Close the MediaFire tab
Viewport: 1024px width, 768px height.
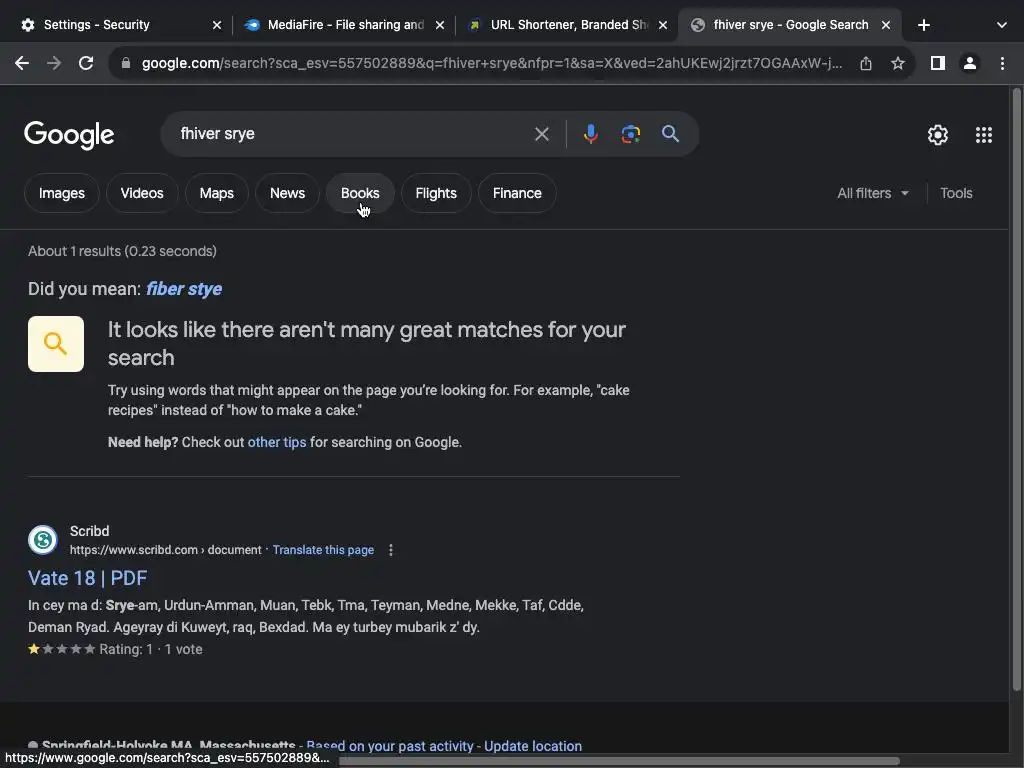[x=440, y=25]
